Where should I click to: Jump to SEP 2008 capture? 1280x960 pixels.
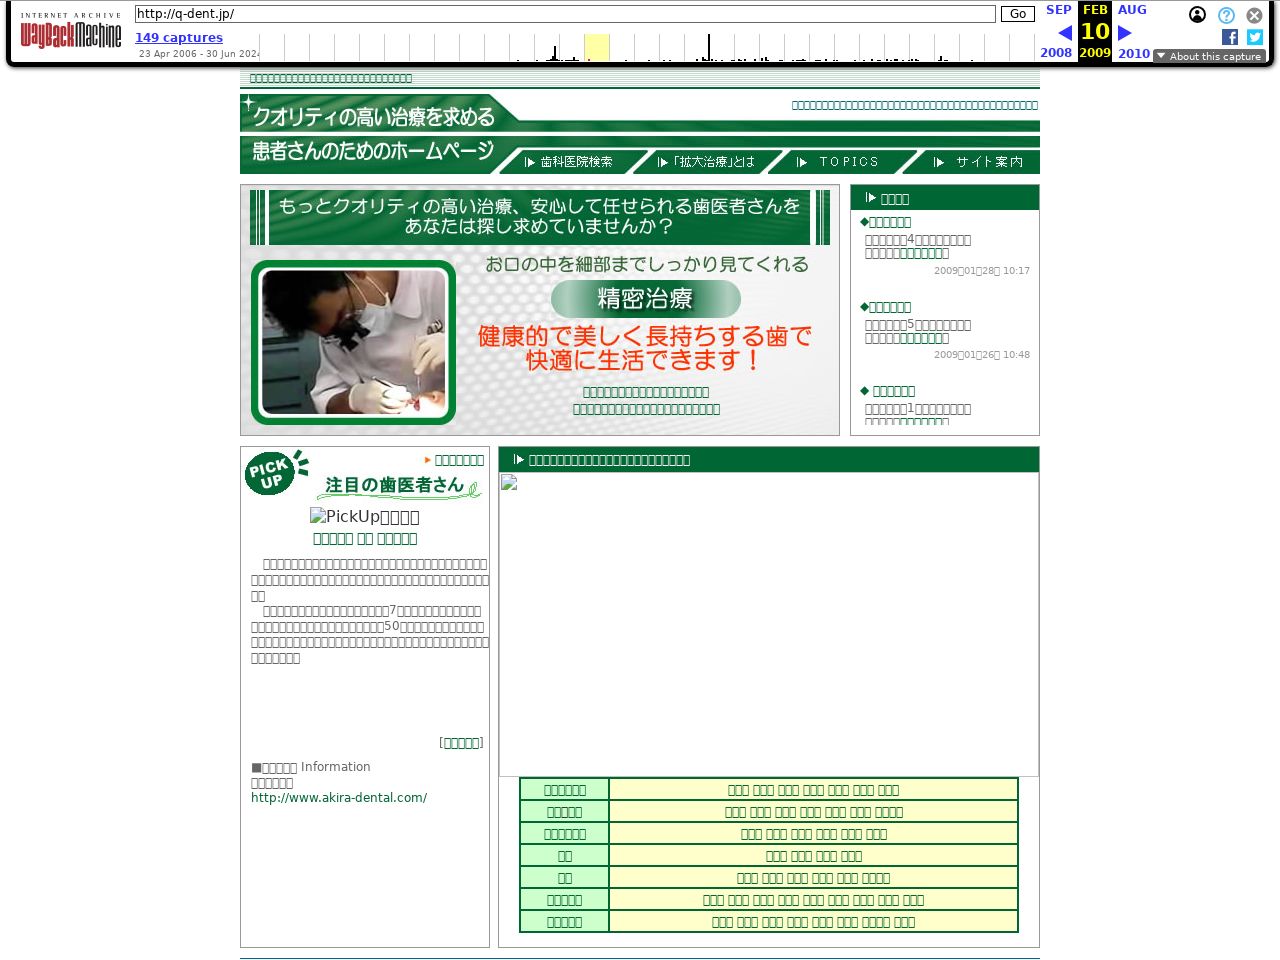point(1057,10)
